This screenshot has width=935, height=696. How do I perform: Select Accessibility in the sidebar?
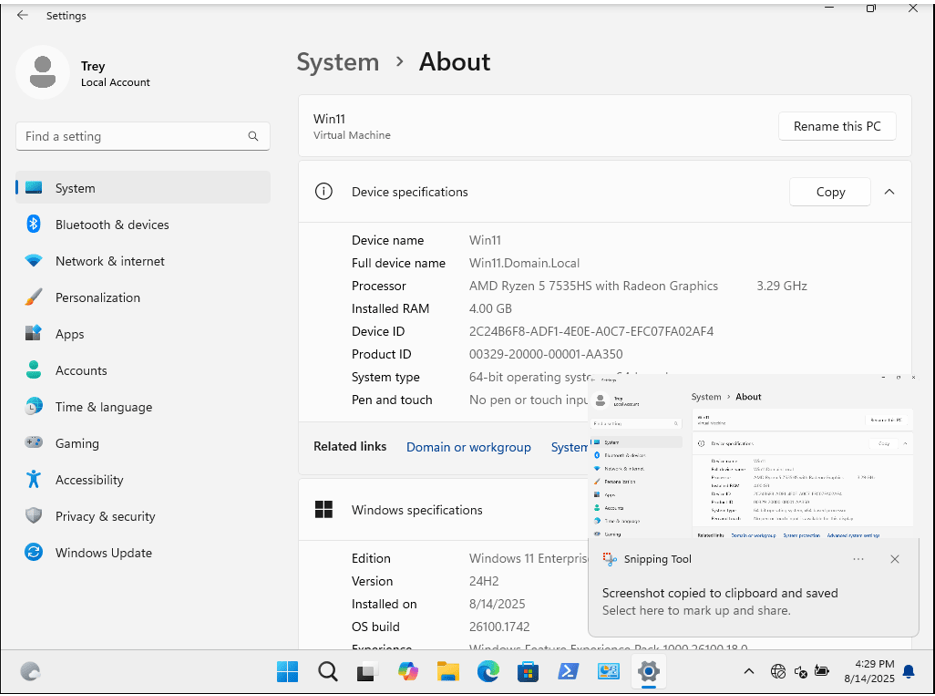pyautogui.click(x=89, y=480)
